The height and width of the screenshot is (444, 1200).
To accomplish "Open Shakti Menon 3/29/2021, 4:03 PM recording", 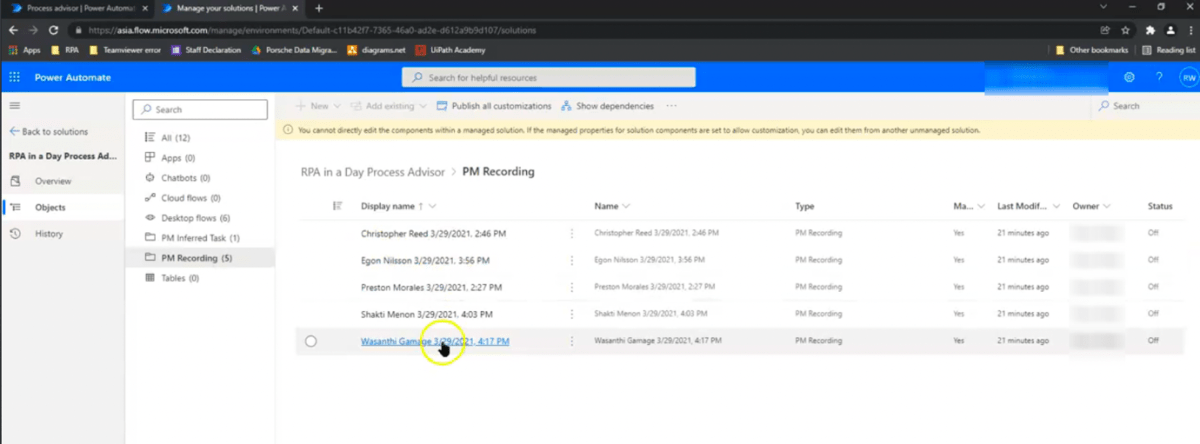I will click(x=427, y=314).
